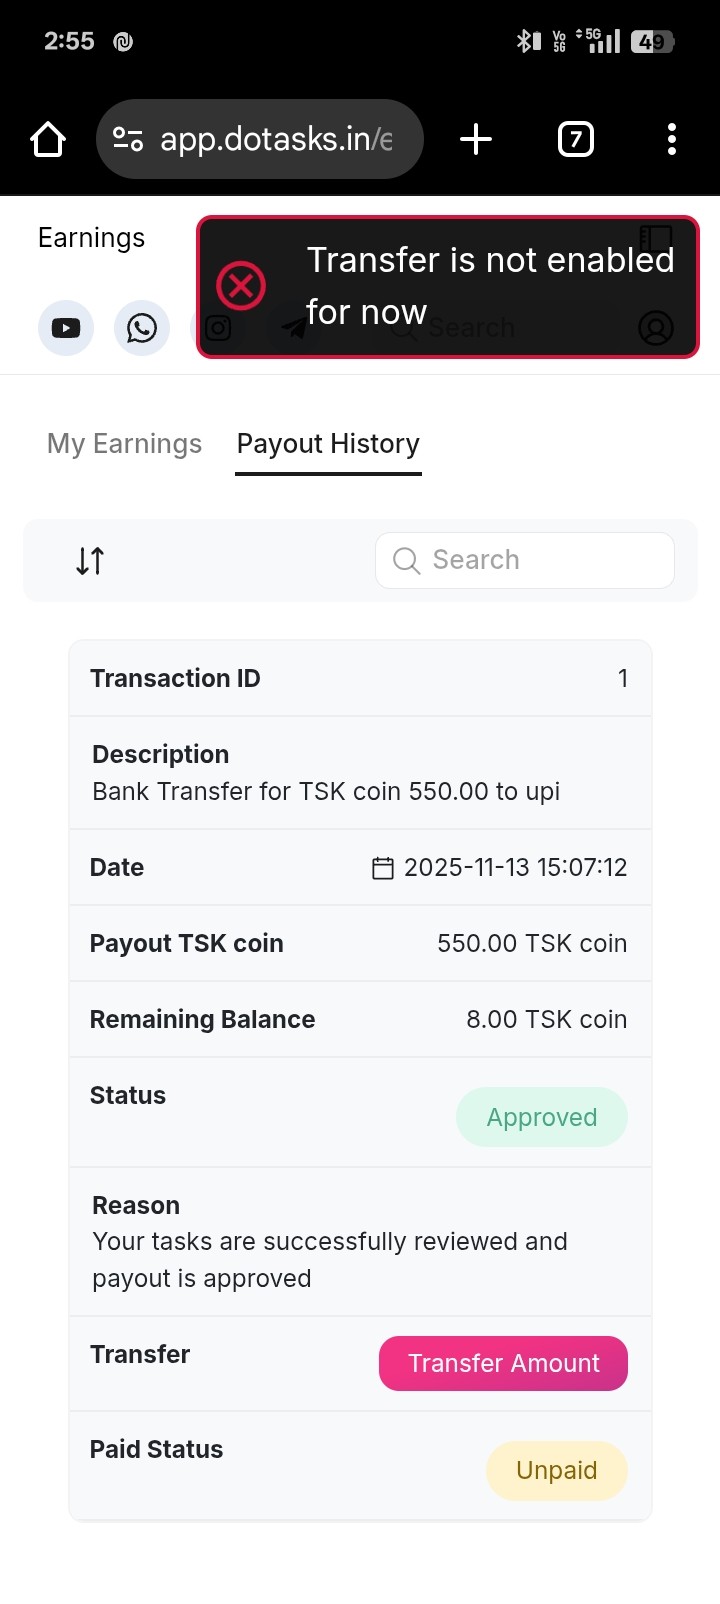Open the tab switcher showing 7 tabs

(575, 139)
